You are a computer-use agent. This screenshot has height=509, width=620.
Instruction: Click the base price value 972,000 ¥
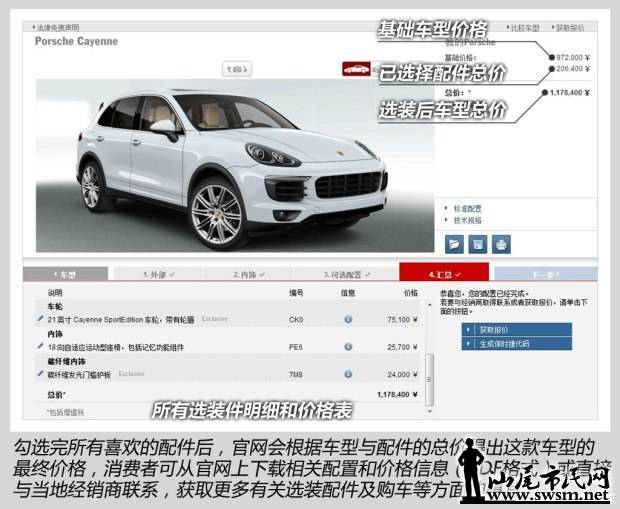[573, 58]
